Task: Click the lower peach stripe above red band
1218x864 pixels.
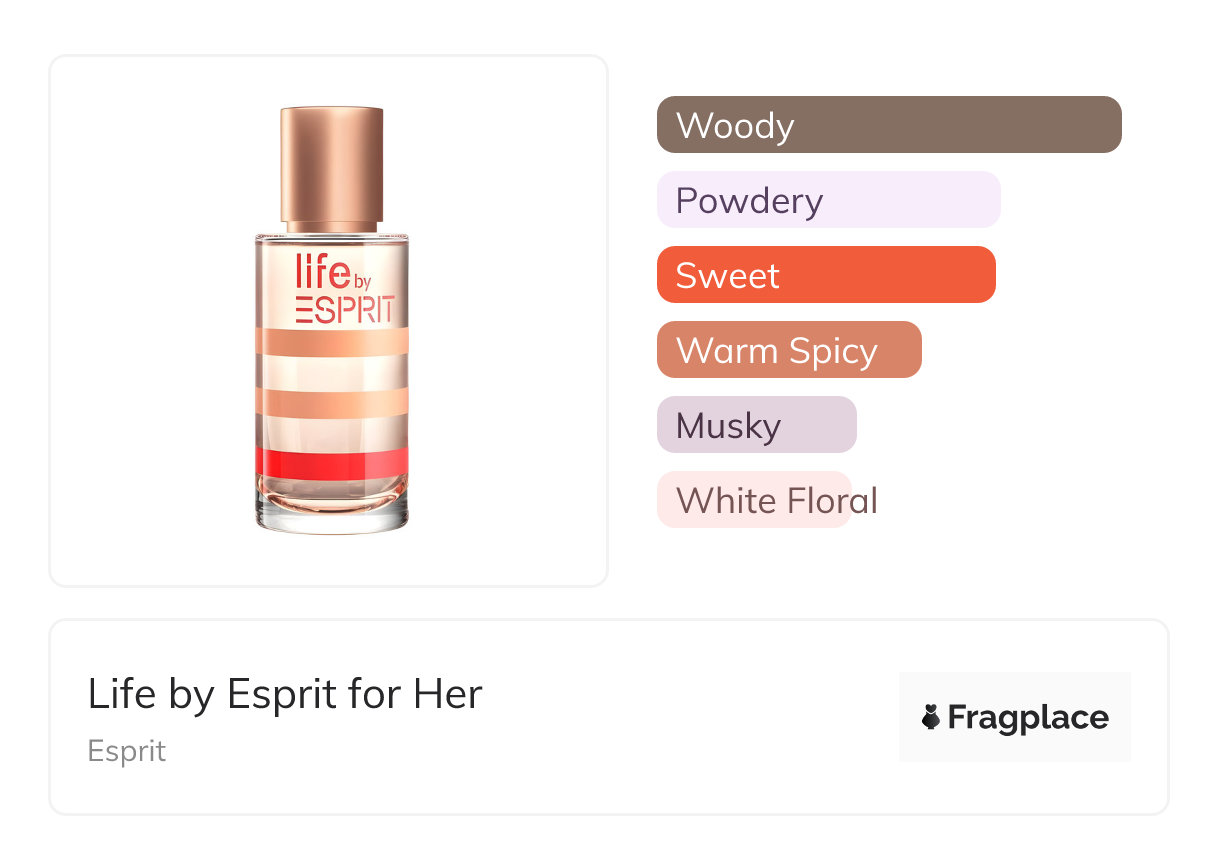Action: 331,402
